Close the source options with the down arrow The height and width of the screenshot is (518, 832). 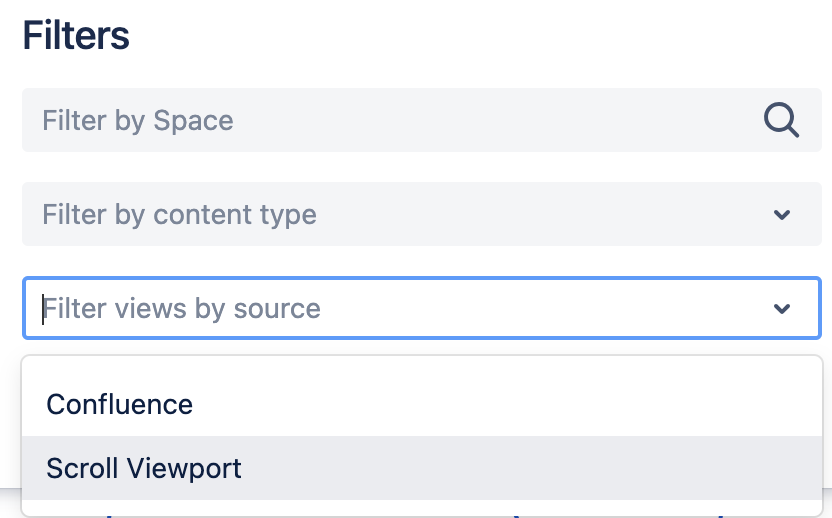point(782,309)
